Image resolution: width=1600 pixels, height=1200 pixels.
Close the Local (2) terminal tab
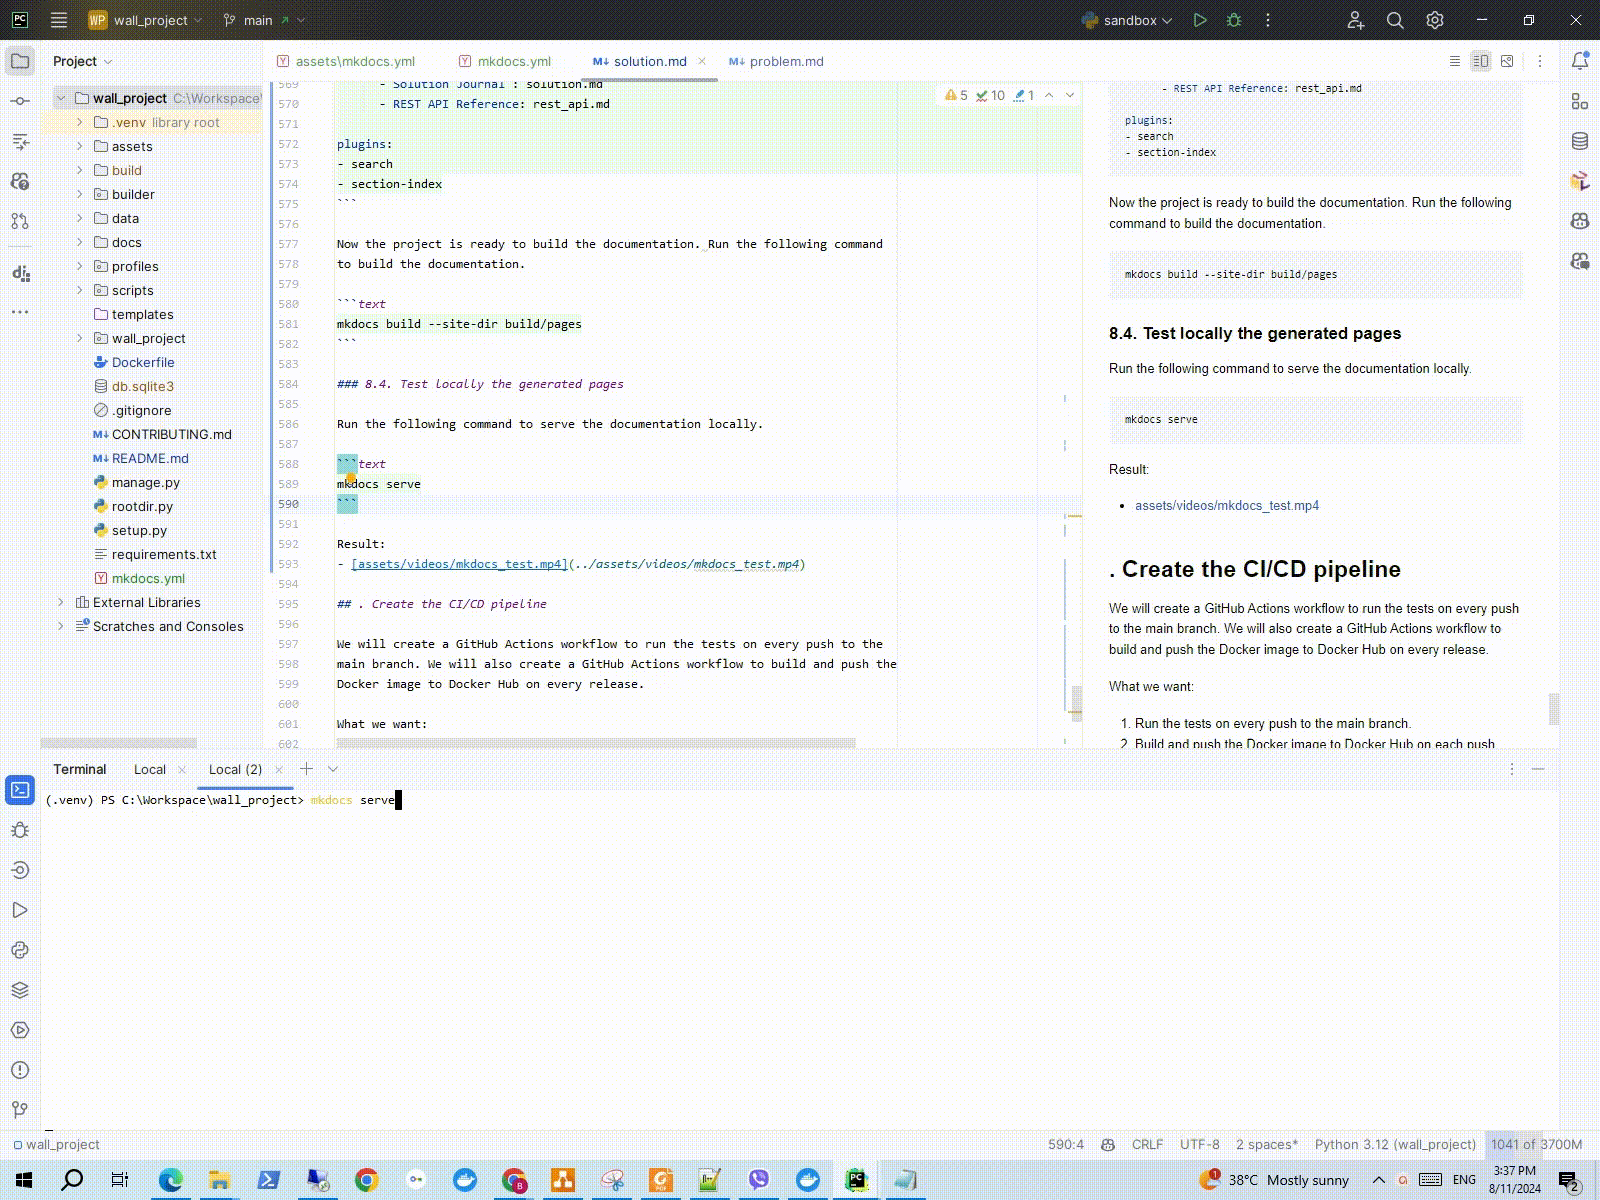279,769
